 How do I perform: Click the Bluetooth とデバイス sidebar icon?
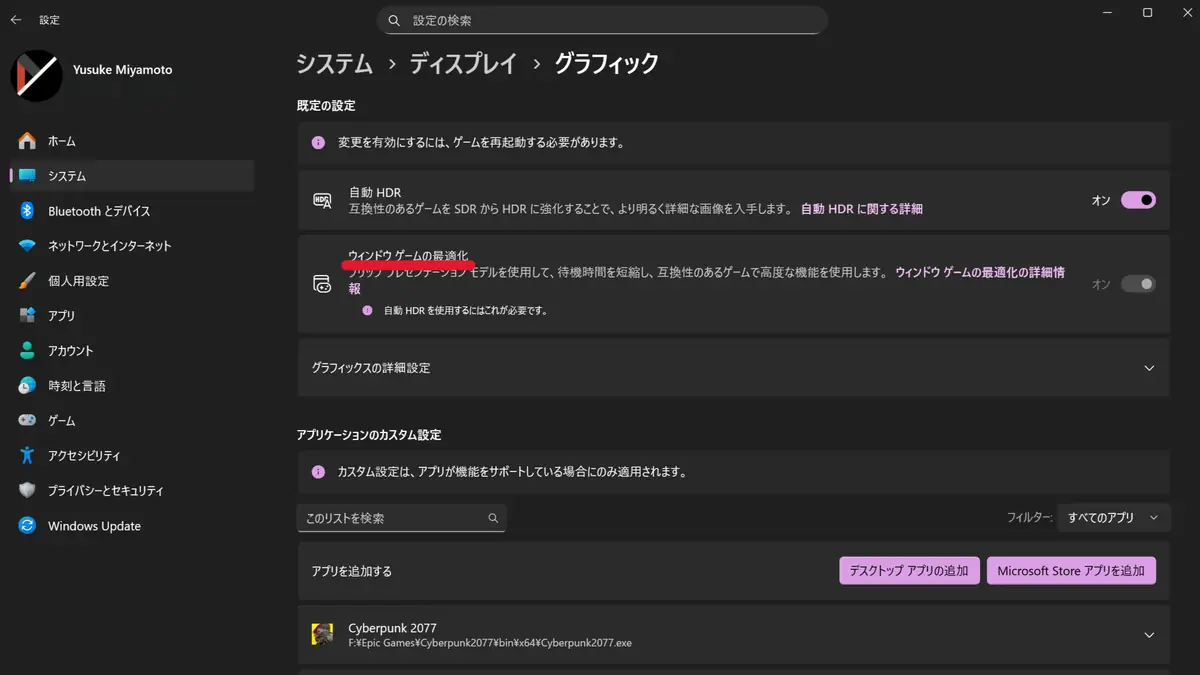click(27, 211)
